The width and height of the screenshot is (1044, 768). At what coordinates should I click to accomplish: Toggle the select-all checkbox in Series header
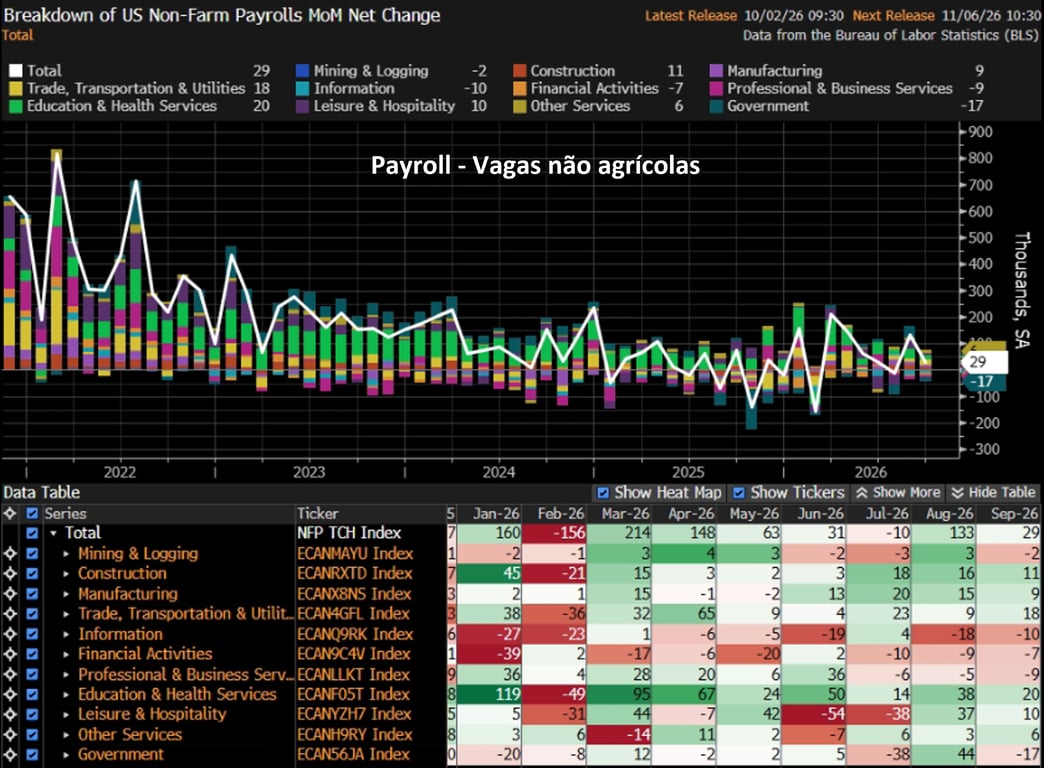click(x=32, y=514)
